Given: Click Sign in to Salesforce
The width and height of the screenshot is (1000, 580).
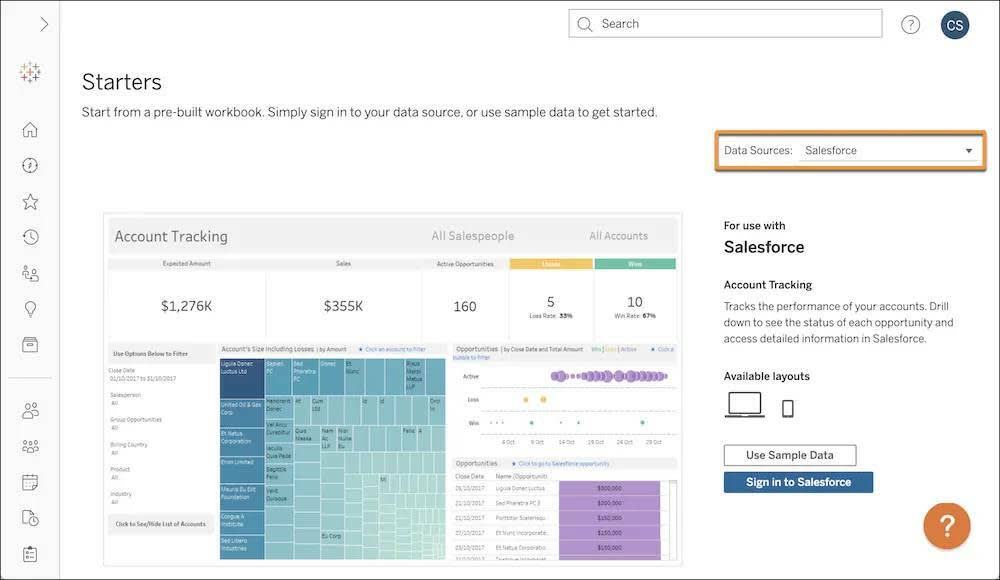Looking at the screenshot, I should tap(798, 480).
